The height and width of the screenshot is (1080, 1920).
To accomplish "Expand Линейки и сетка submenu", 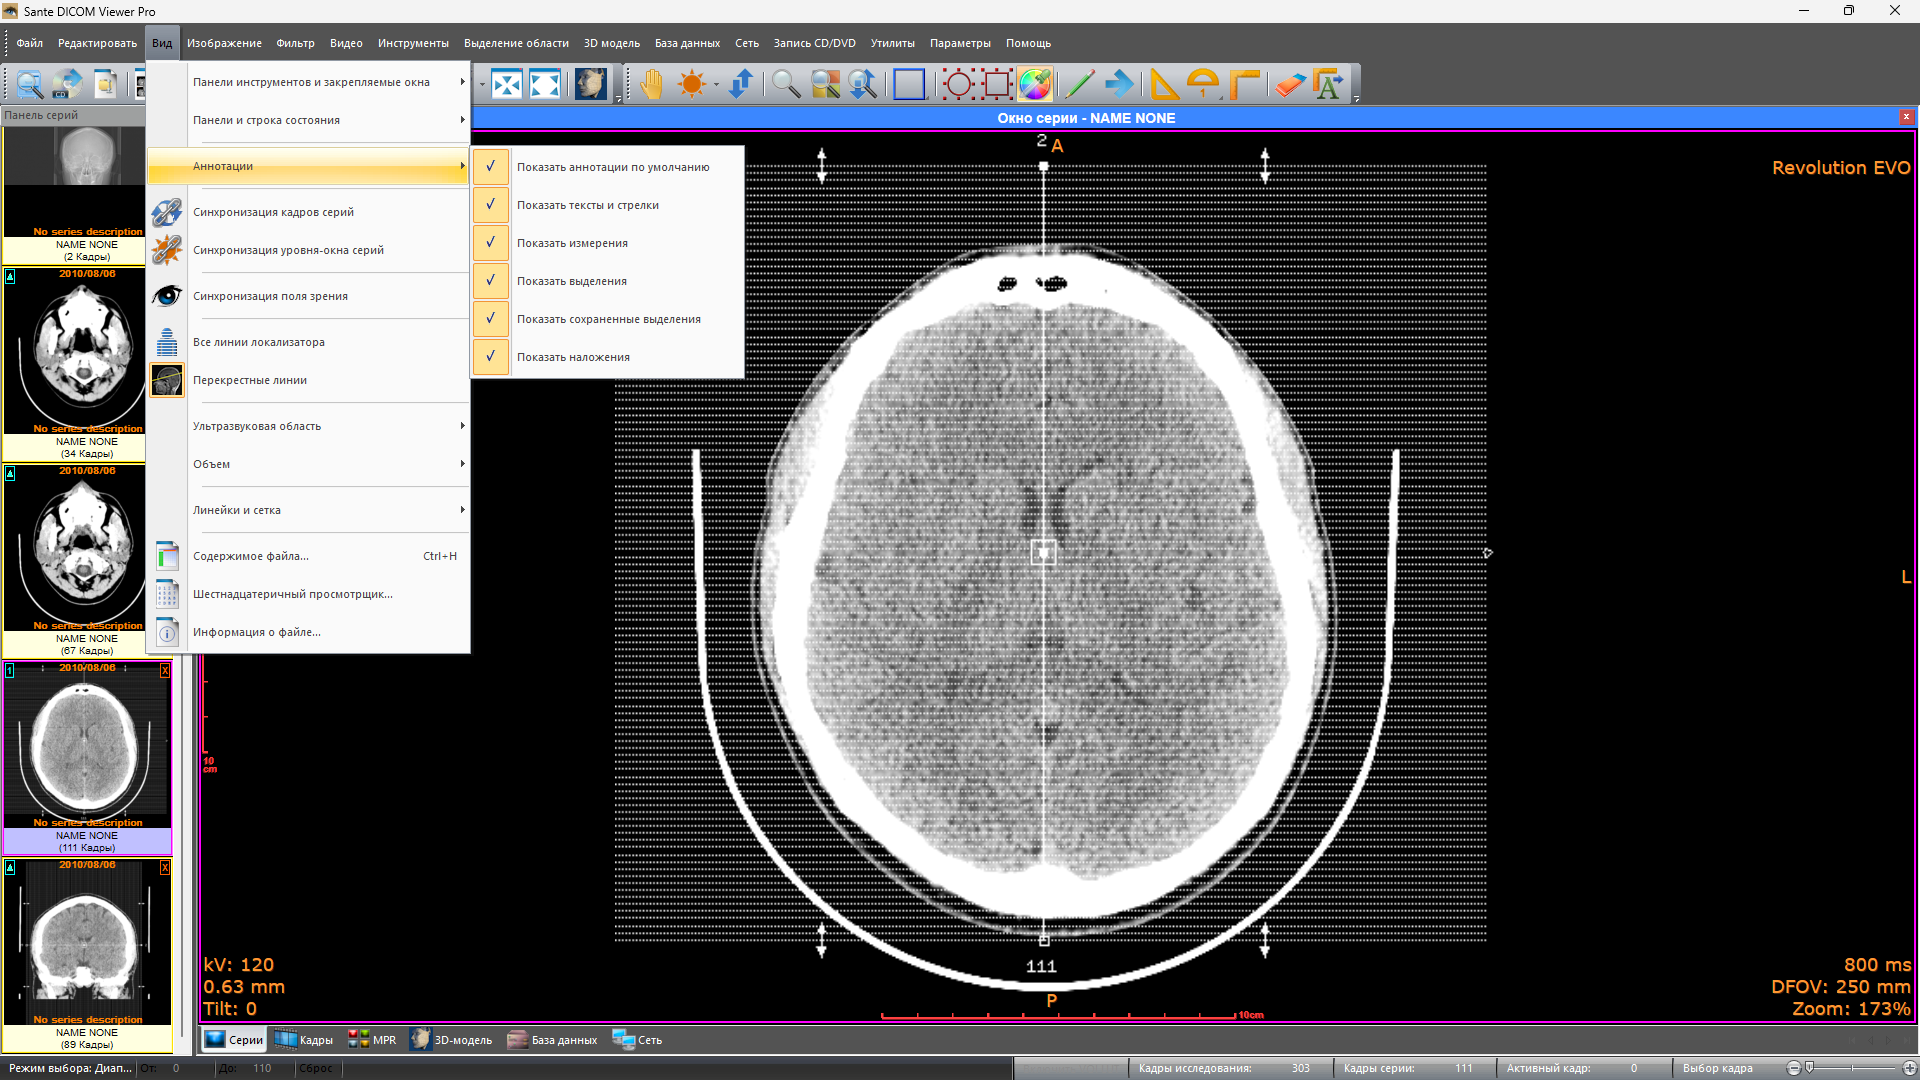I will click(x=309, y=510).
